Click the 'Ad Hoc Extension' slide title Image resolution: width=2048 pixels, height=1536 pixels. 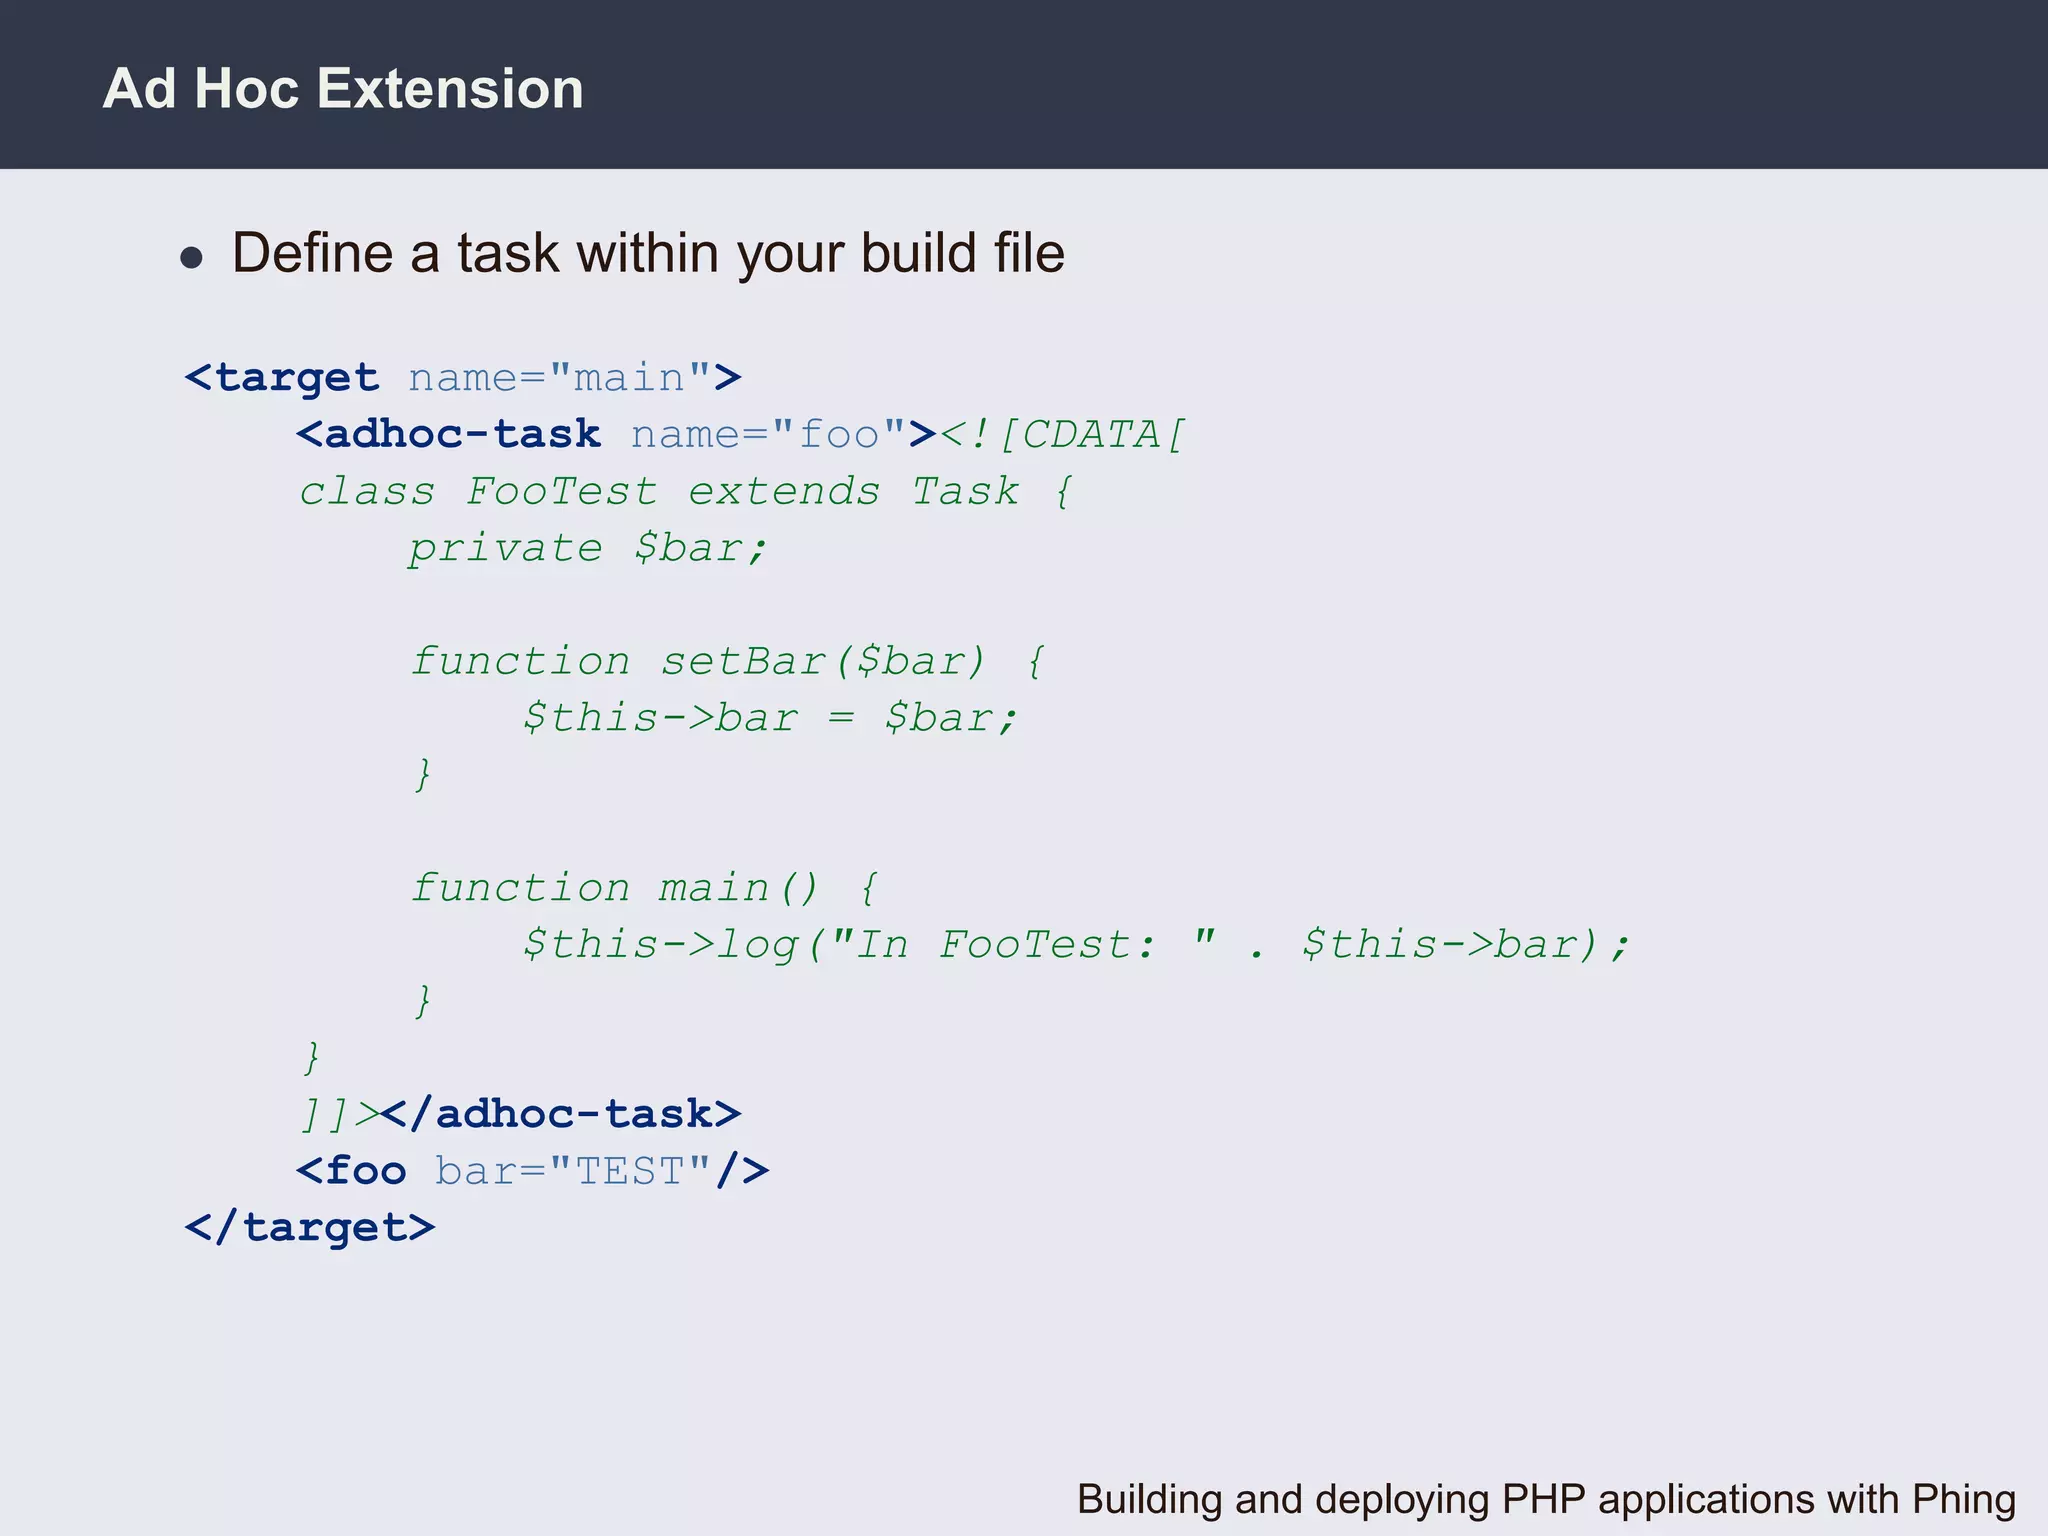(342, 88)
